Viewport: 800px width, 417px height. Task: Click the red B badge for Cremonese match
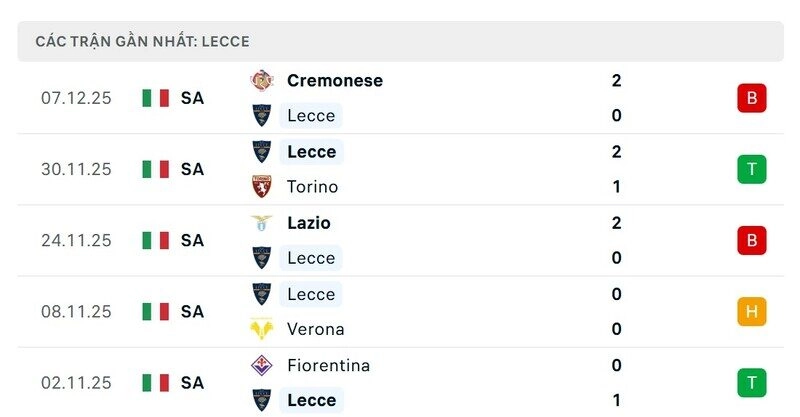coord(751,98)
